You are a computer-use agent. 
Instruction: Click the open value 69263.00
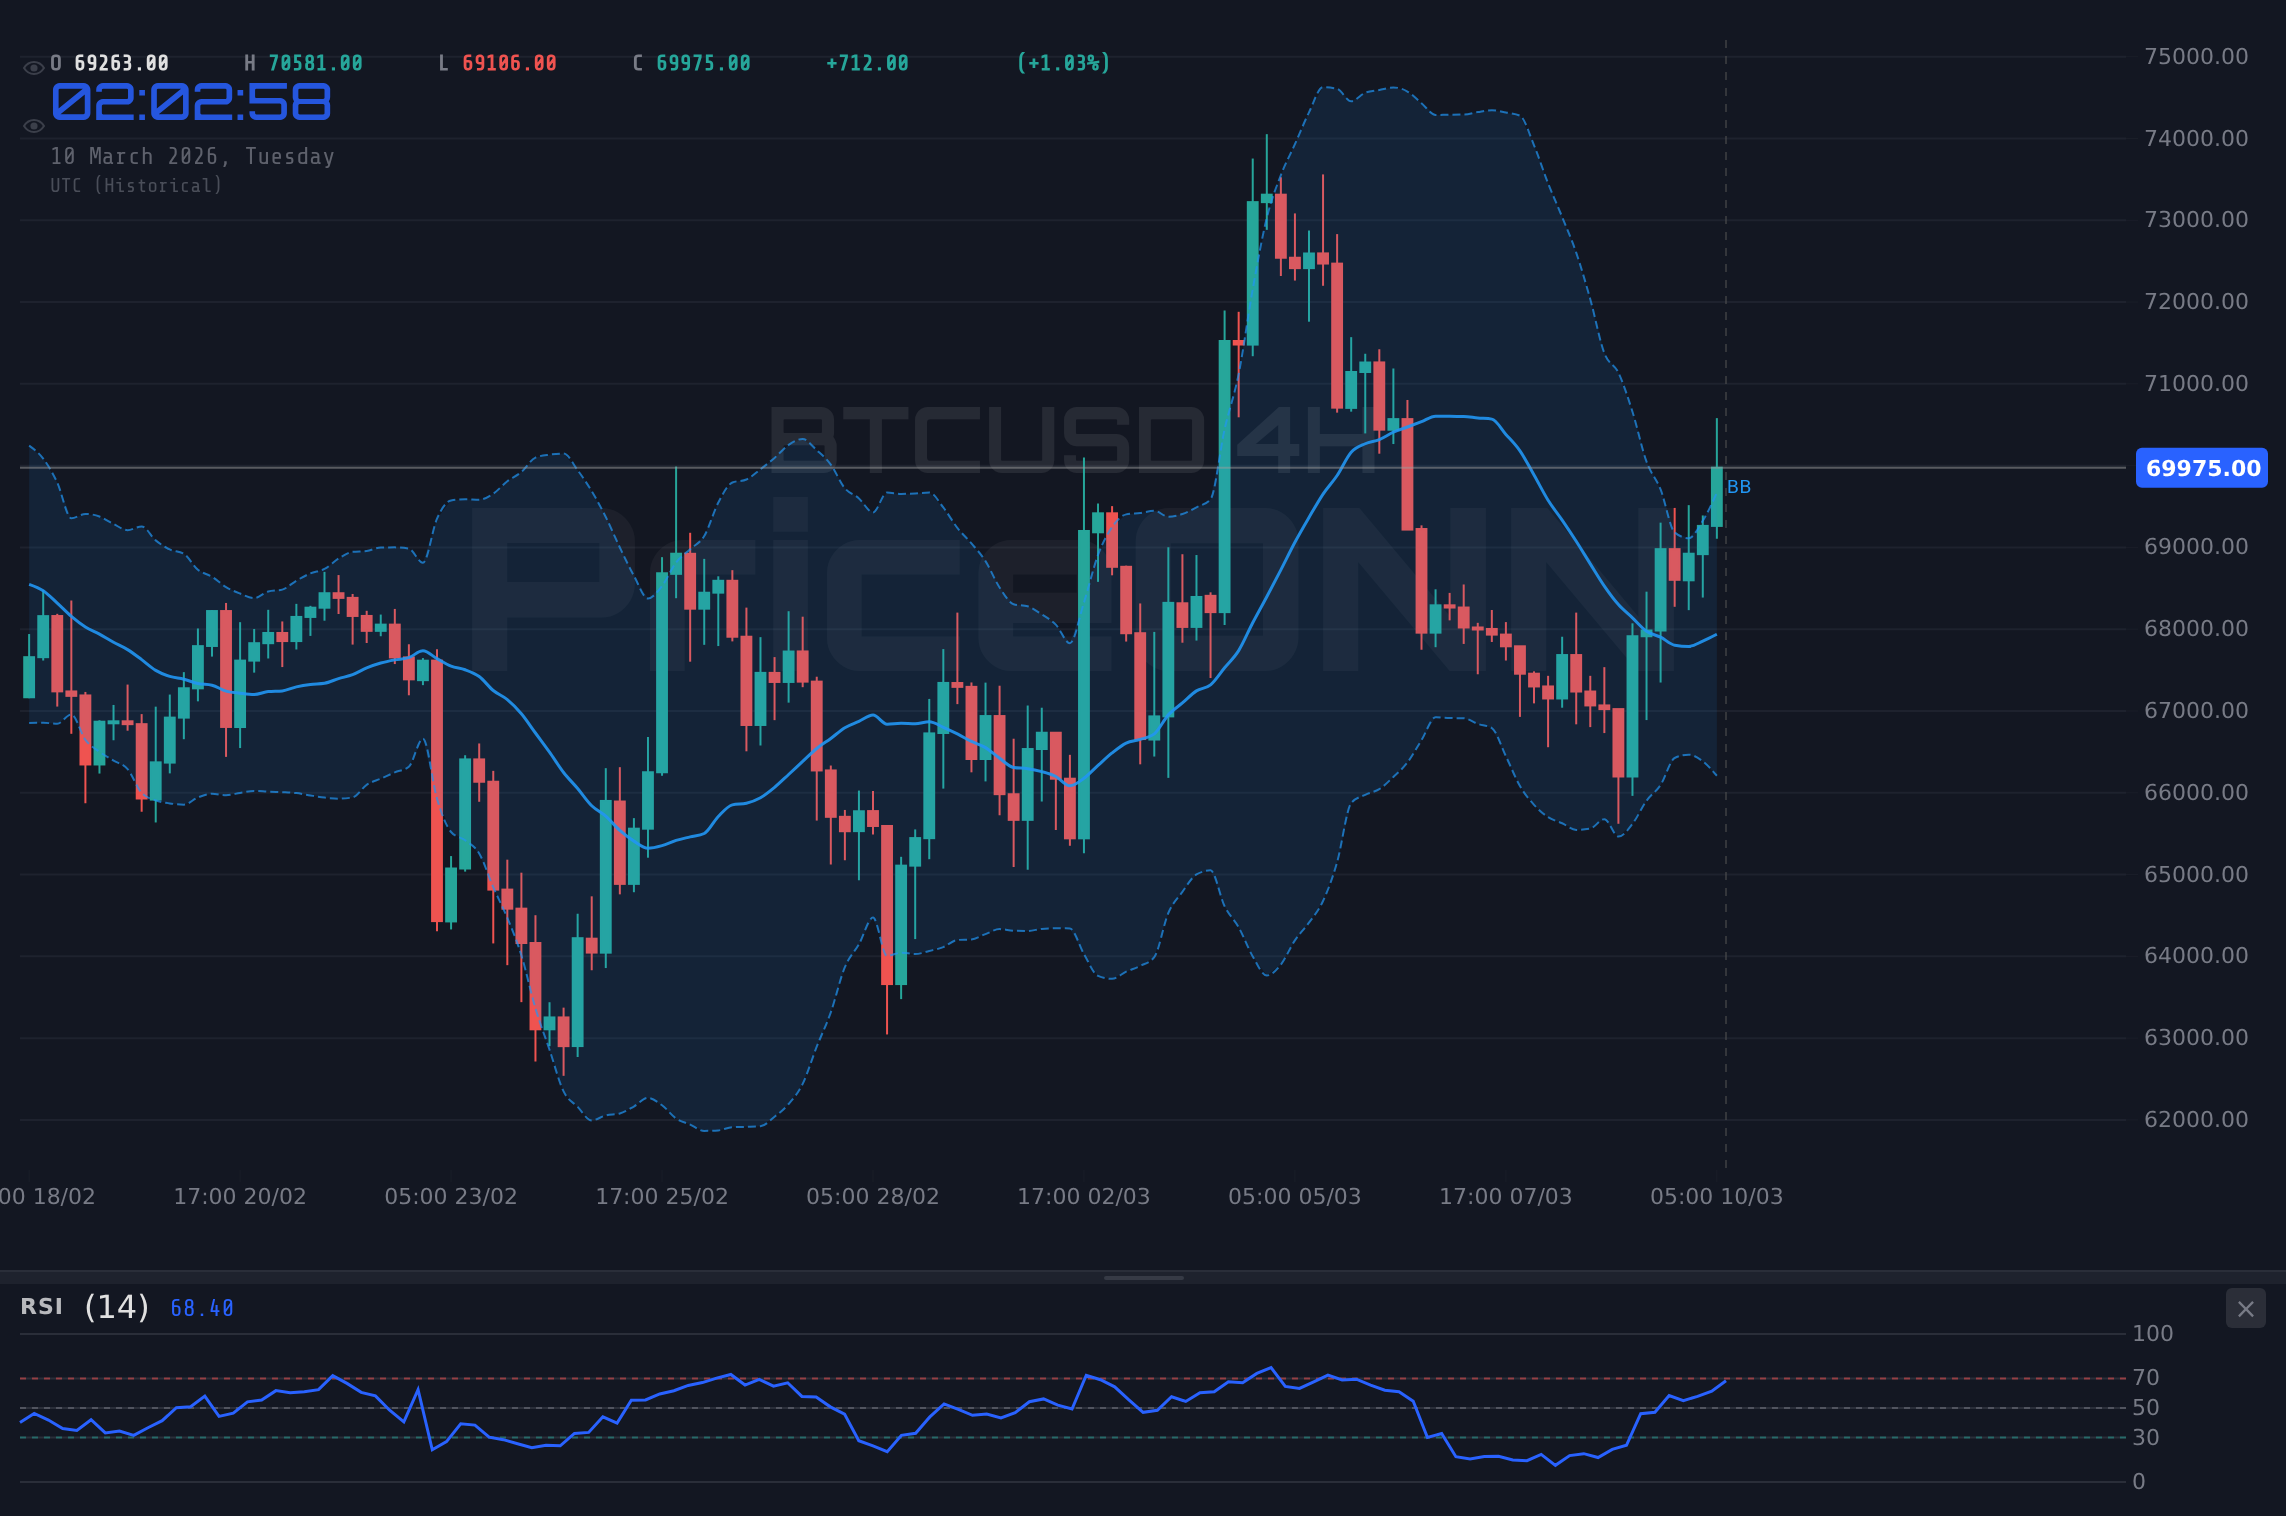121,63
